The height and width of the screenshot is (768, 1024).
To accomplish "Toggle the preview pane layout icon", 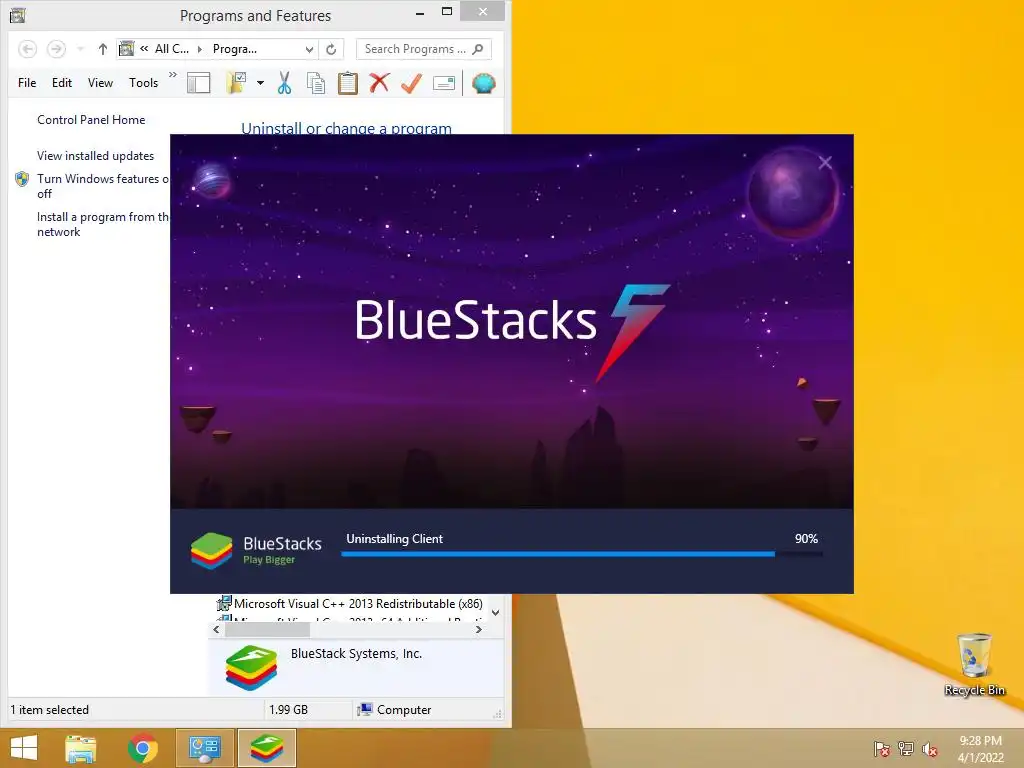I will [199, 83].
